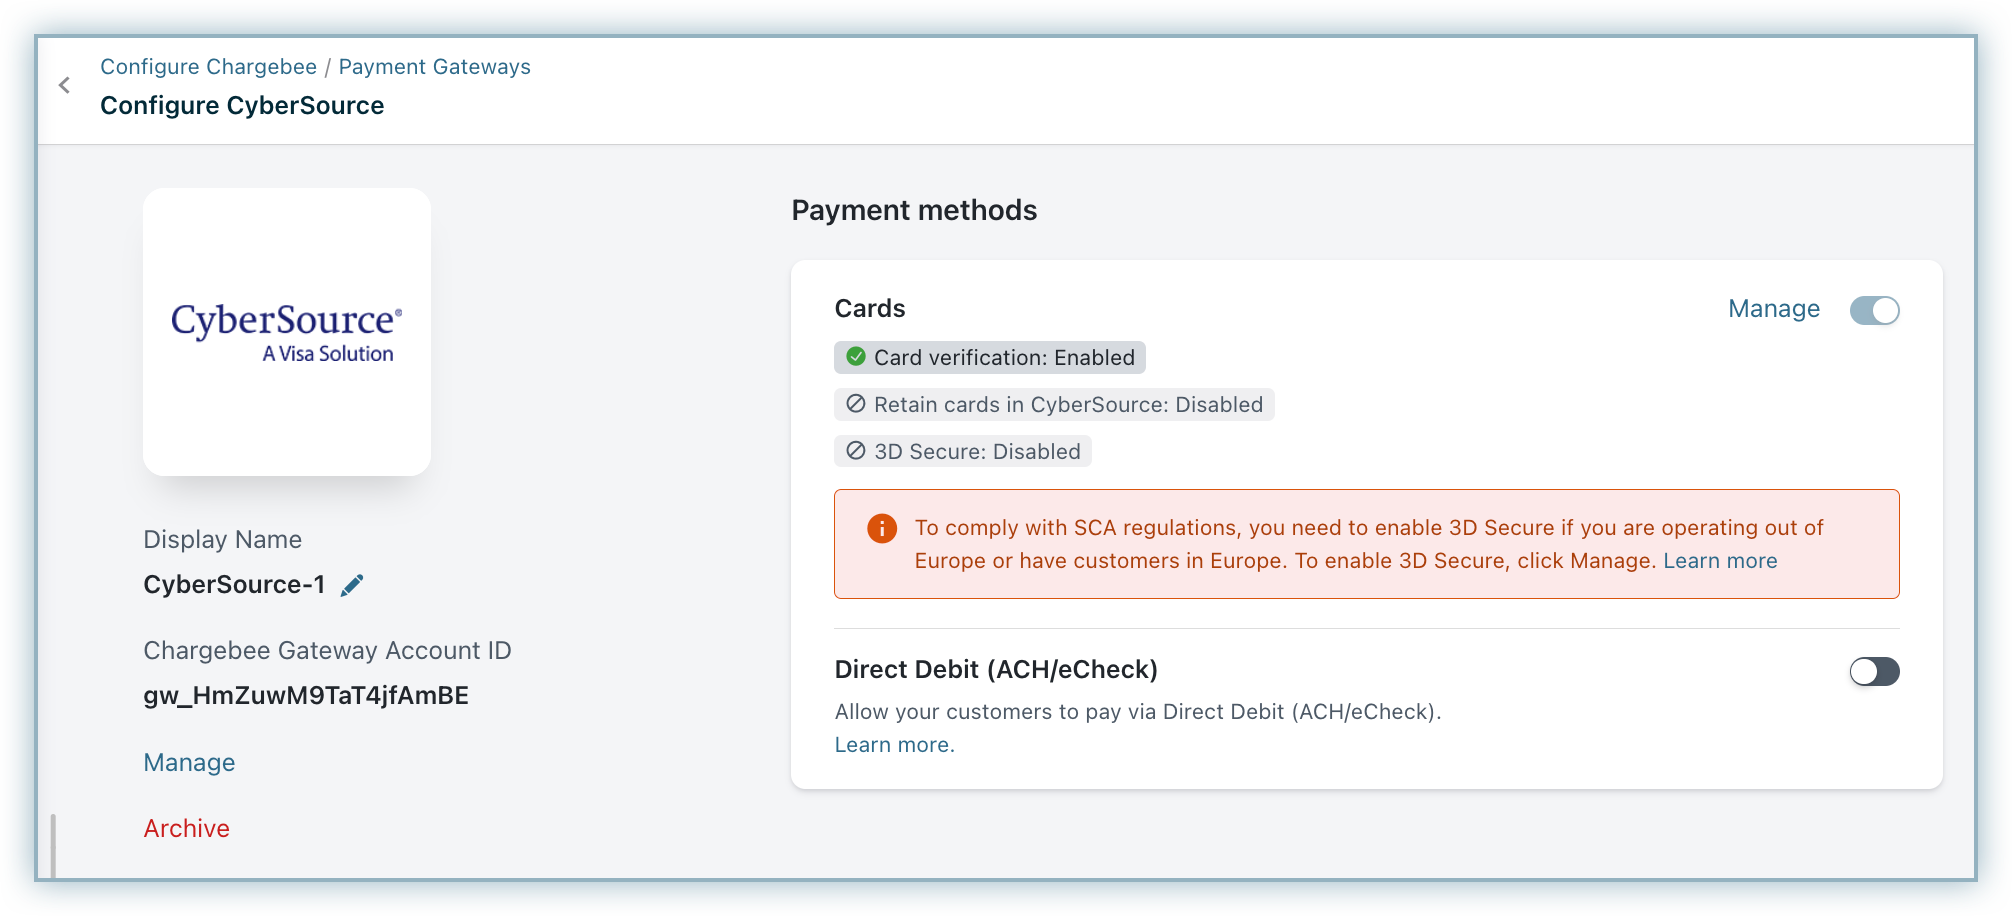Viewport: 2012px width, 916px height.
Task: Click the CyberSource-1 display name text
Action: [x=234, y=585]
